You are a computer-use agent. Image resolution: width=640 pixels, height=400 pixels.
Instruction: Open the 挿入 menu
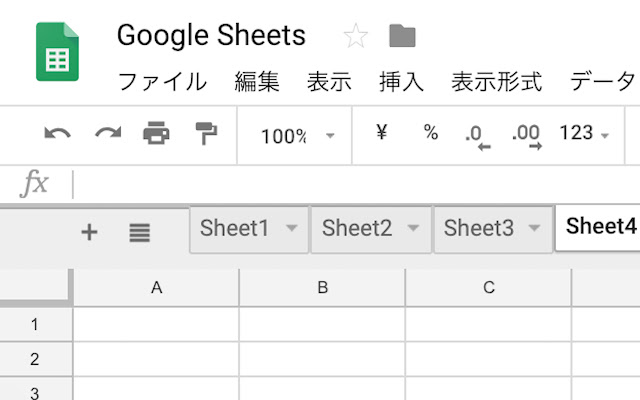pos(402,82)
